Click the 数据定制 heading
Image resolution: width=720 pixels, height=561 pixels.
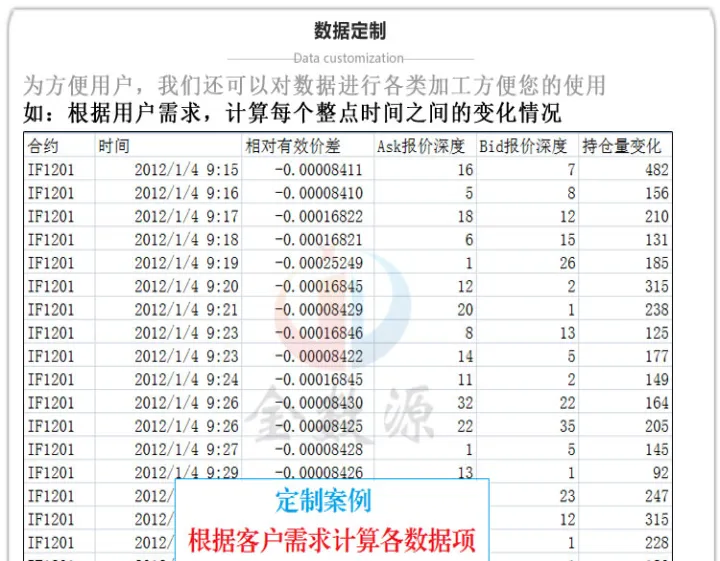350,31
